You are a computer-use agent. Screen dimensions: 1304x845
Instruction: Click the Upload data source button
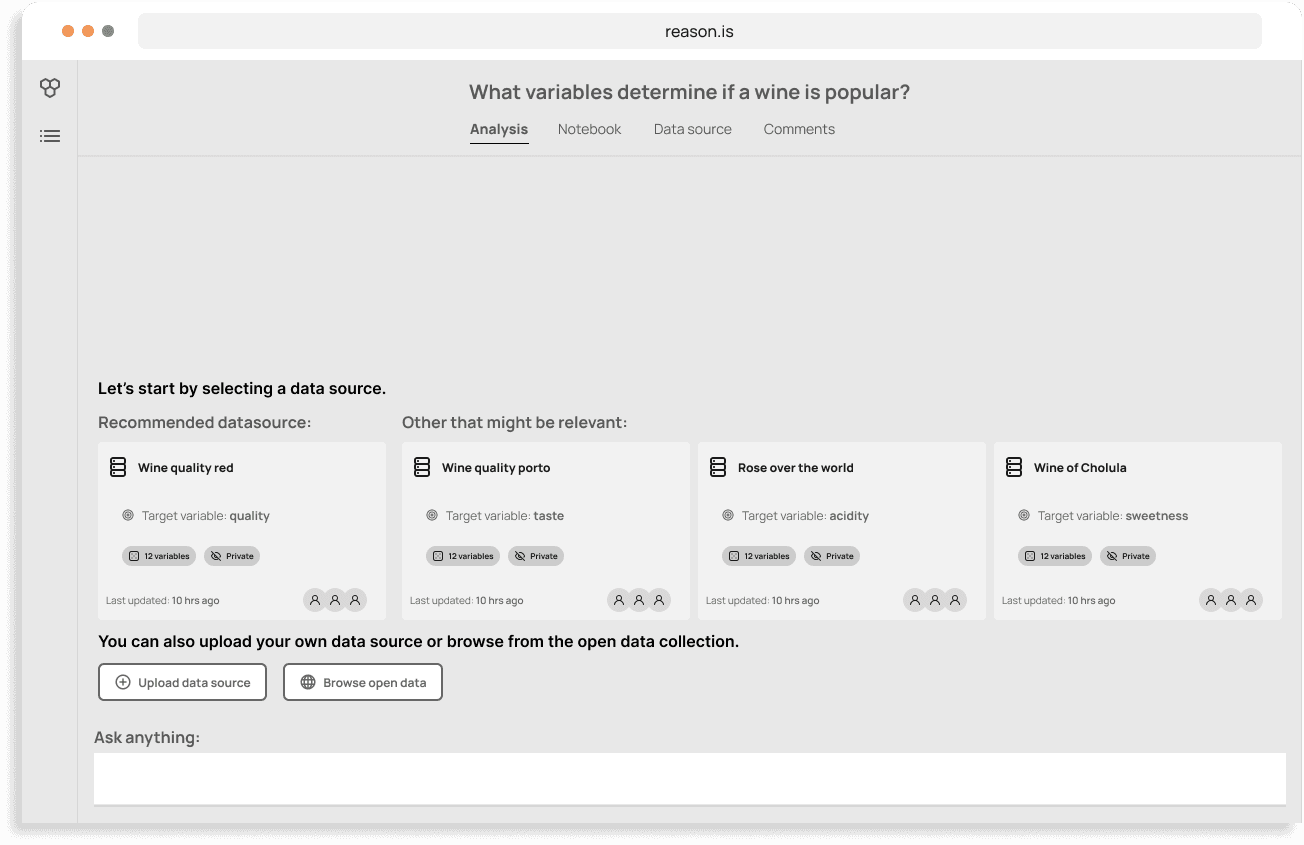(x=182, y=681)
